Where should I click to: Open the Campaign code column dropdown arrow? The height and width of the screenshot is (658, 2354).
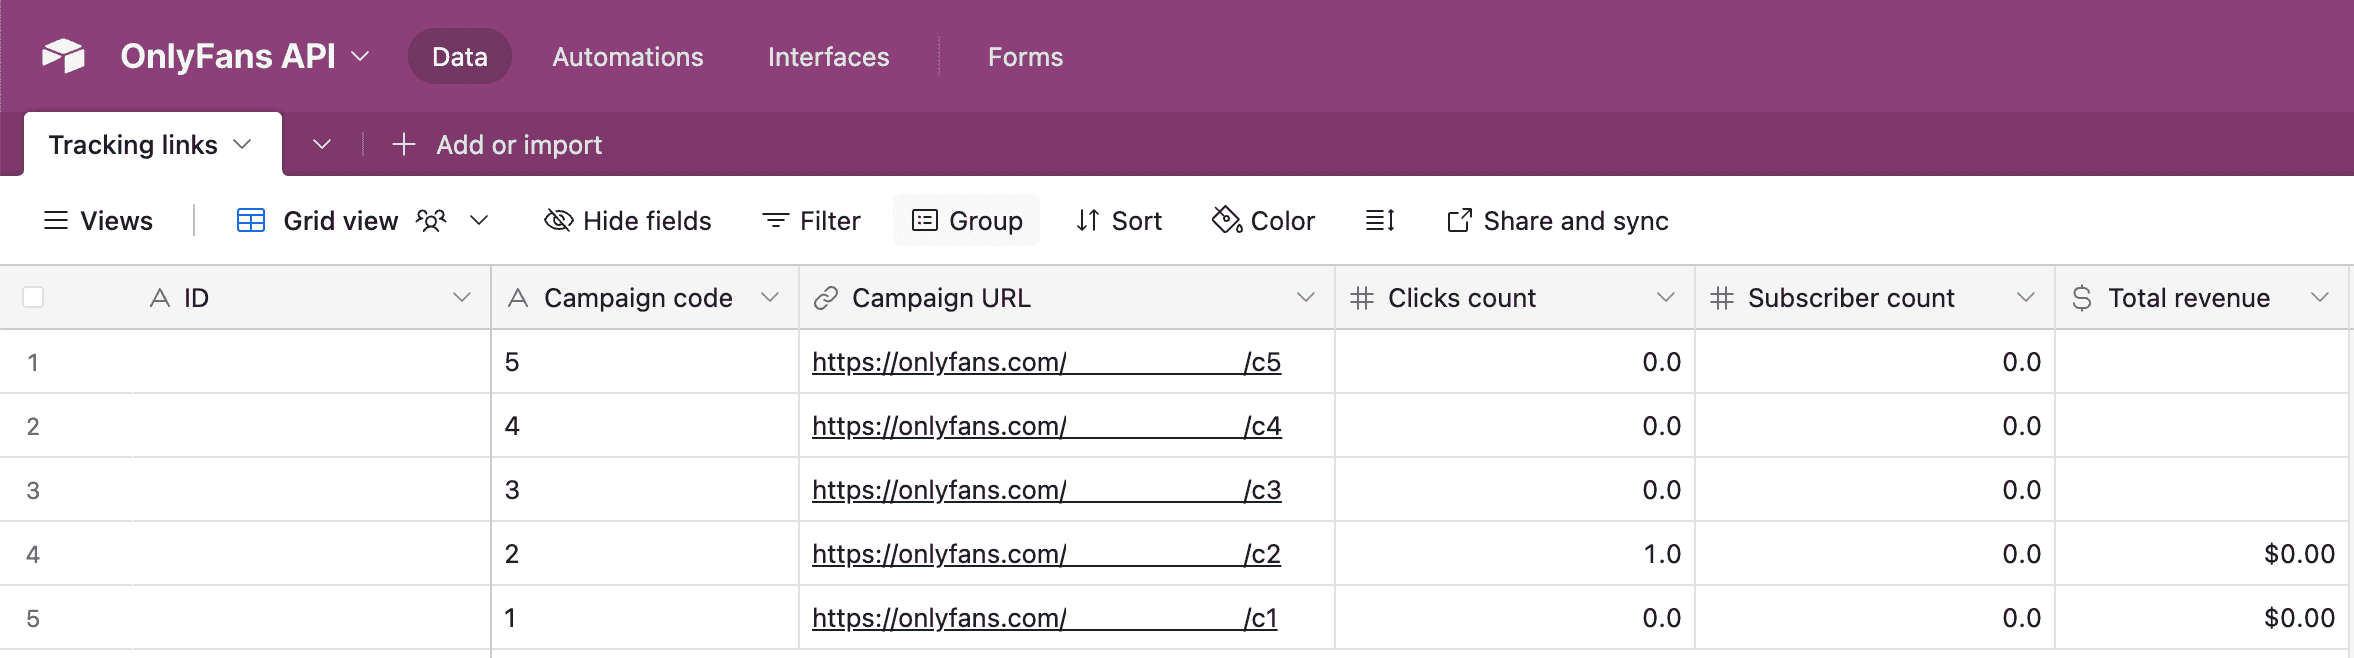pos(769,297)
